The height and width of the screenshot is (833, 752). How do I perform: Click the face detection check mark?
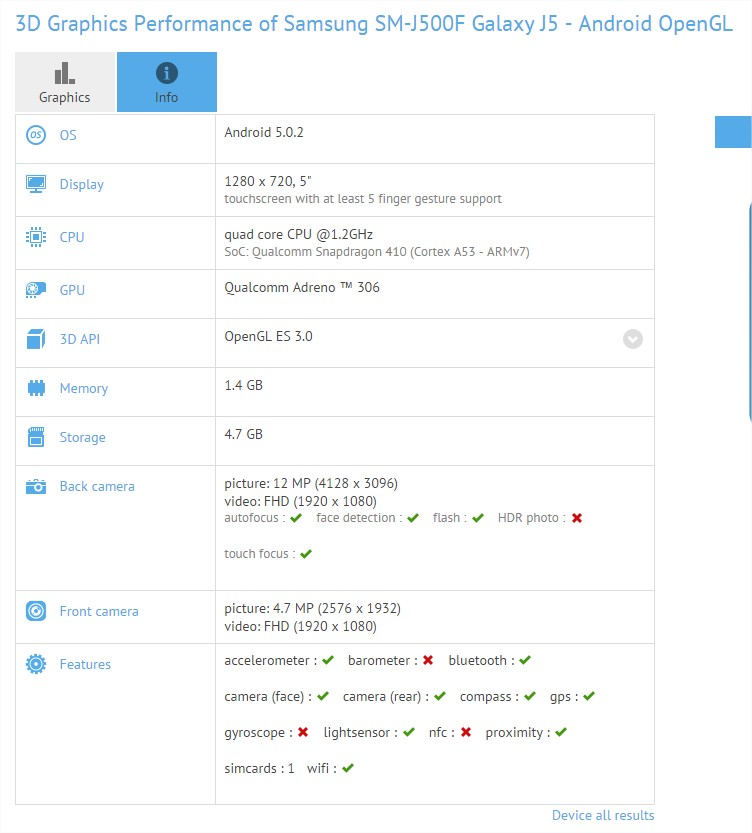pos(413,518)
